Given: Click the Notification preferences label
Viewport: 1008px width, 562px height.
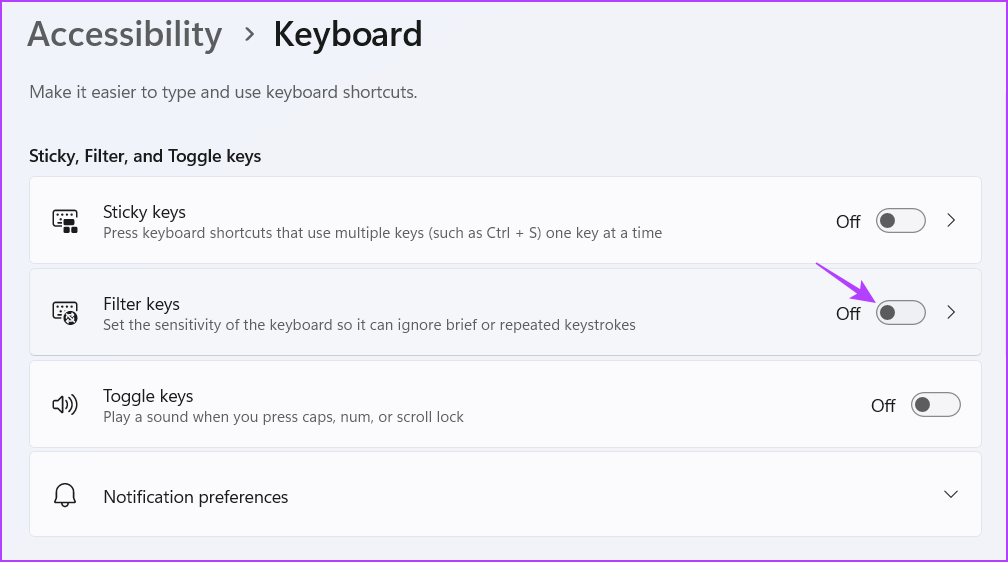Looking at the screenshot, I should click(x=195, y=497).
